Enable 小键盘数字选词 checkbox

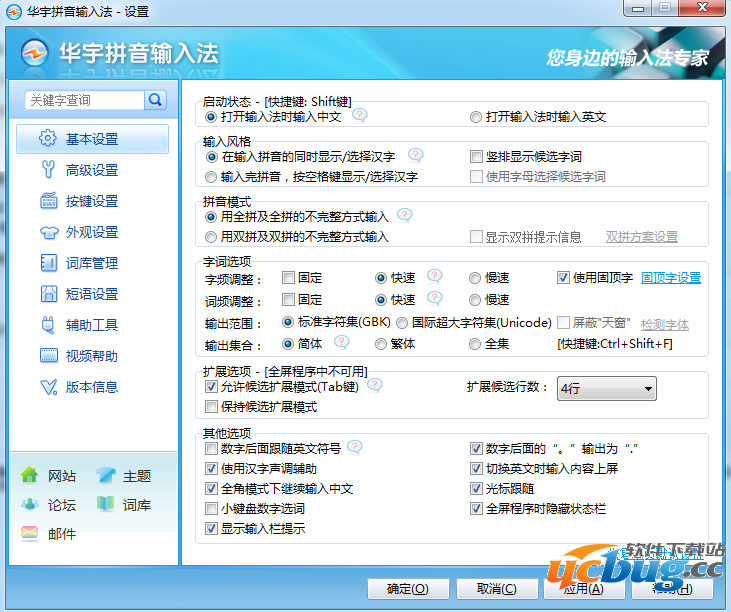pyautogui.click(x=211, y=509)
